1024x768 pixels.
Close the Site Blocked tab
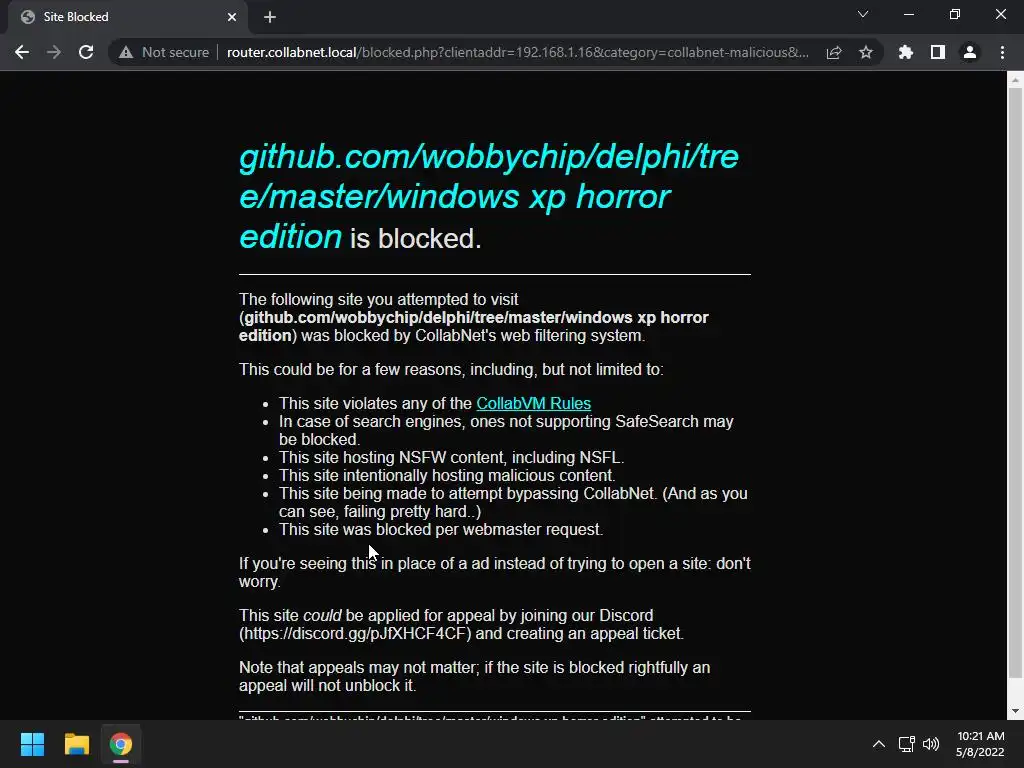click(232, 17)
